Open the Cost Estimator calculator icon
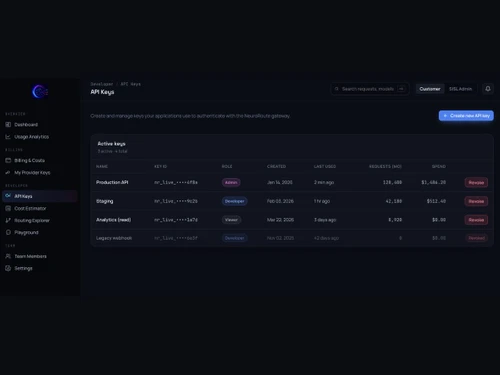 coord(8,208)
